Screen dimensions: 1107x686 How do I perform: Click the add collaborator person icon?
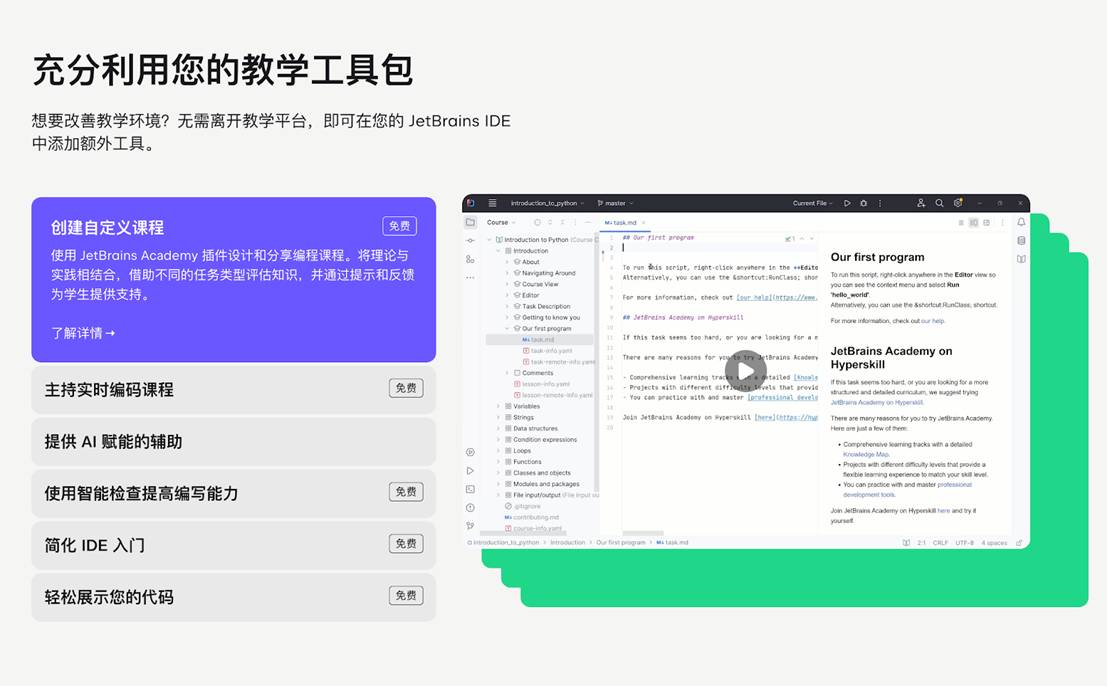(921, 203)
